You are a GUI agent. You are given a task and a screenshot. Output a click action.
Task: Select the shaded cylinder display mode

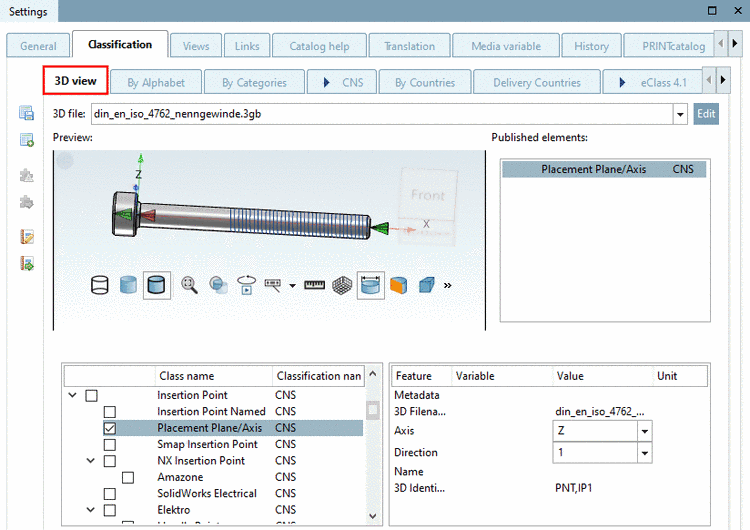(x=128, y=285)
